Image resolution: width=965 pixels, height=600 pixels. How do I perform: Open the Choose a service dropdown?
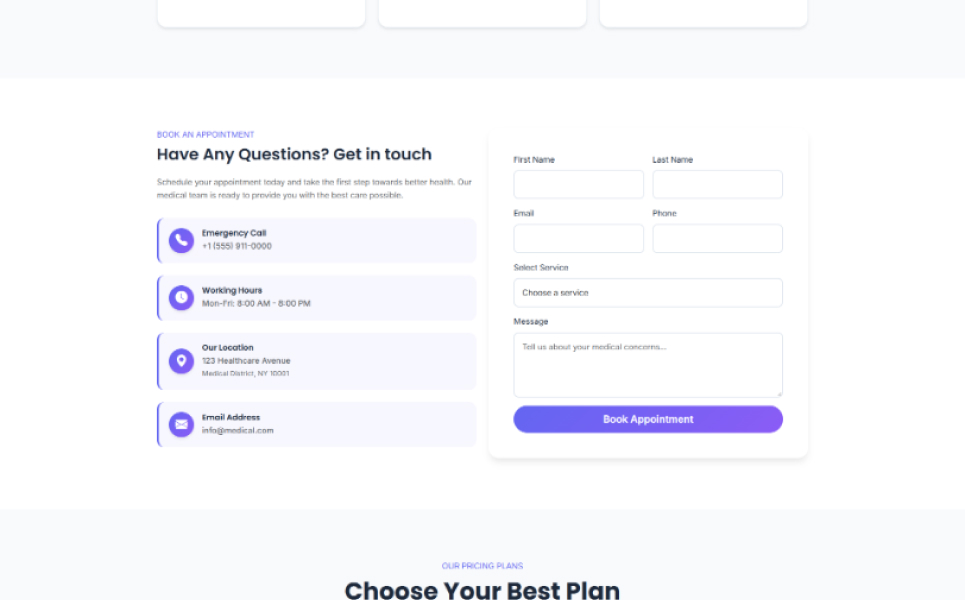click(647, 293)
